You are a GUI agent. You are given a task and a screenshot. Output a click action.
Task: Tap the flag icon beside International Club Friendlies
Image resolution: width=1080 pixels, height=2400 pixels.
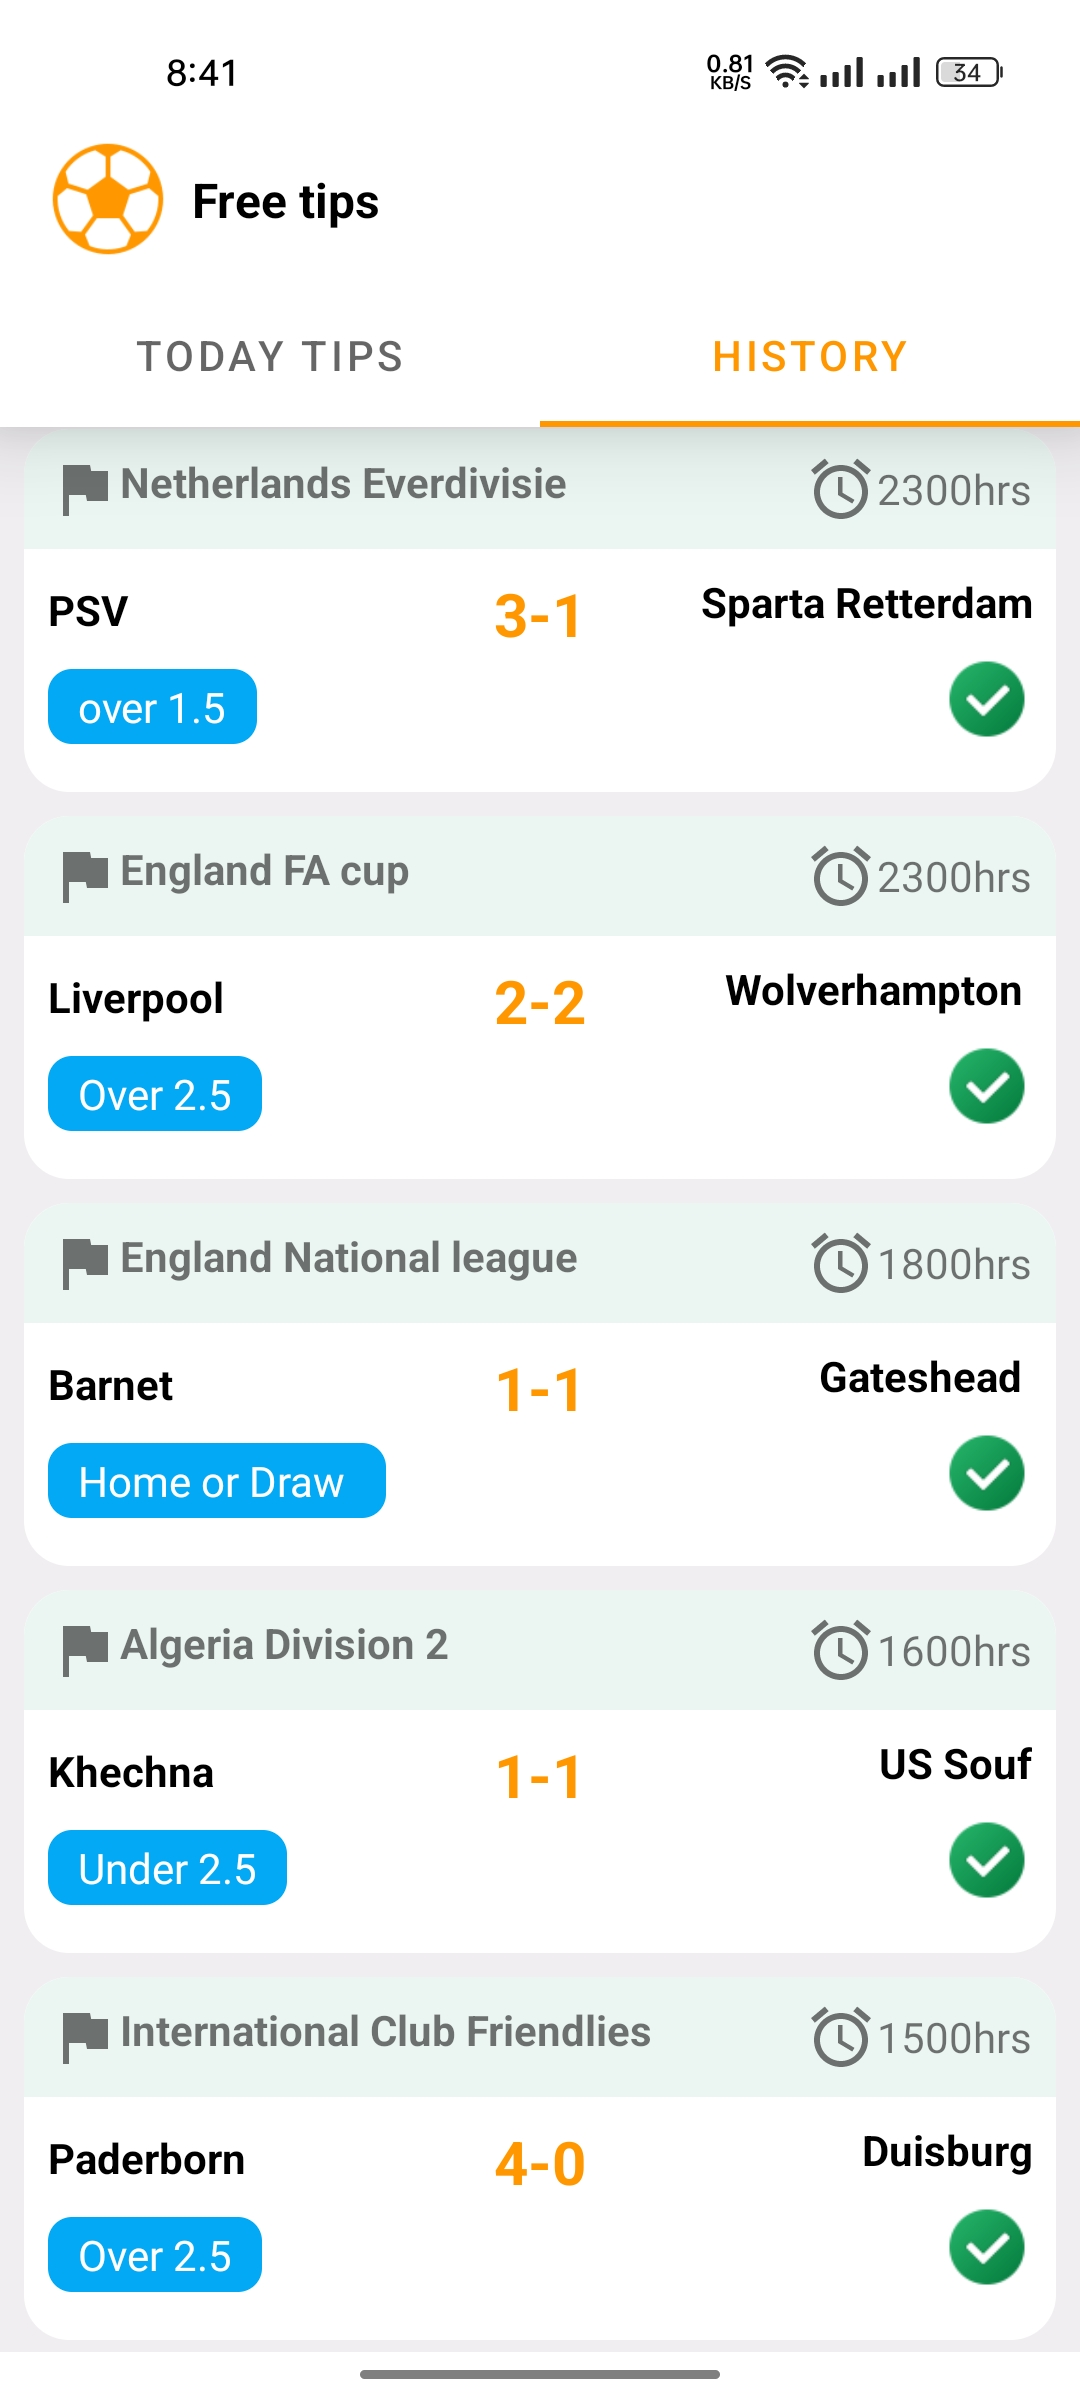(85, 2036)
